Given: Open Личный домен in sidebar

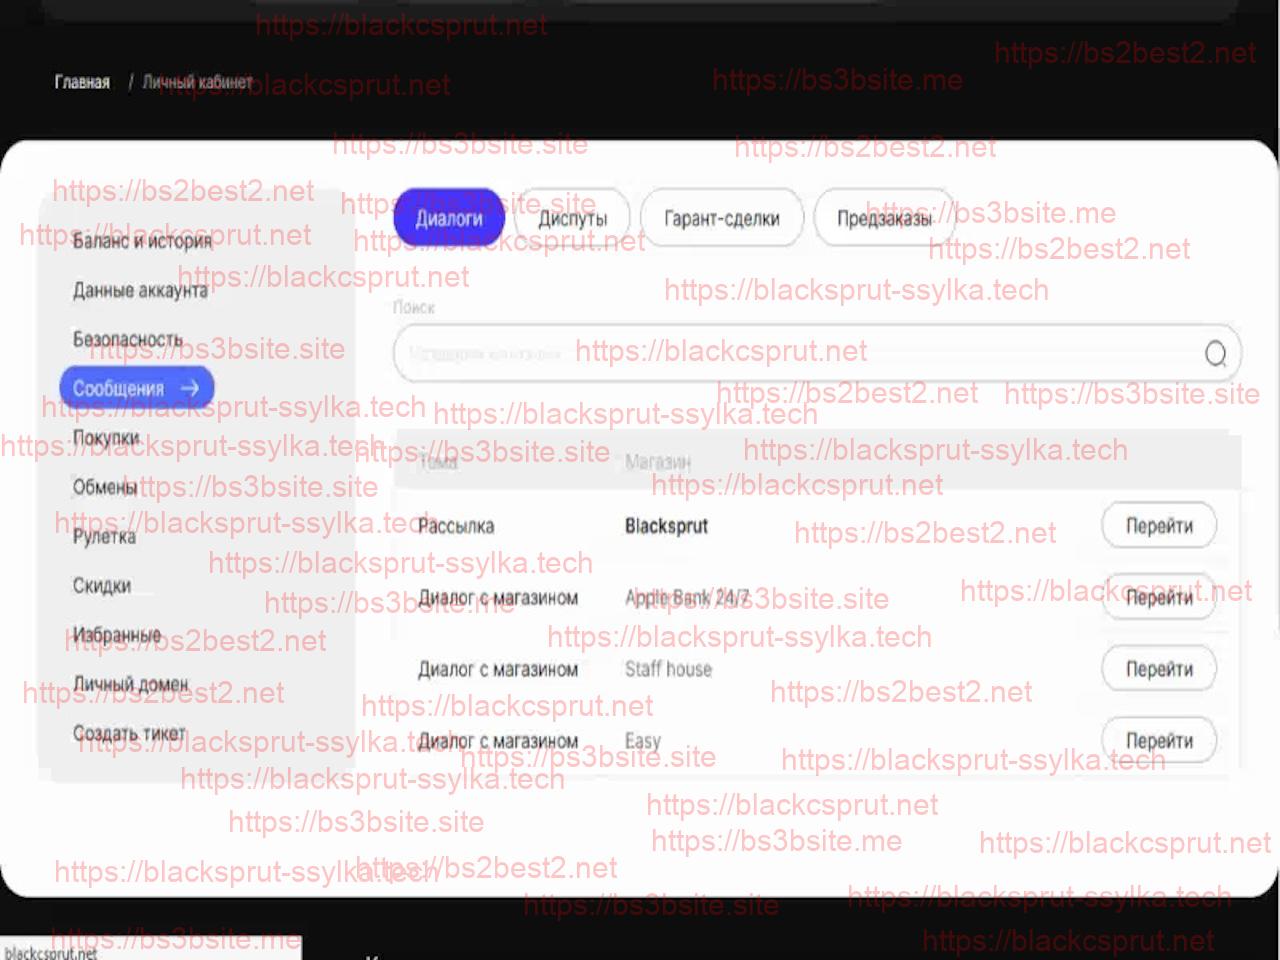Looking at the screenshot, I should pyautogui.click(x=130, y=684).
